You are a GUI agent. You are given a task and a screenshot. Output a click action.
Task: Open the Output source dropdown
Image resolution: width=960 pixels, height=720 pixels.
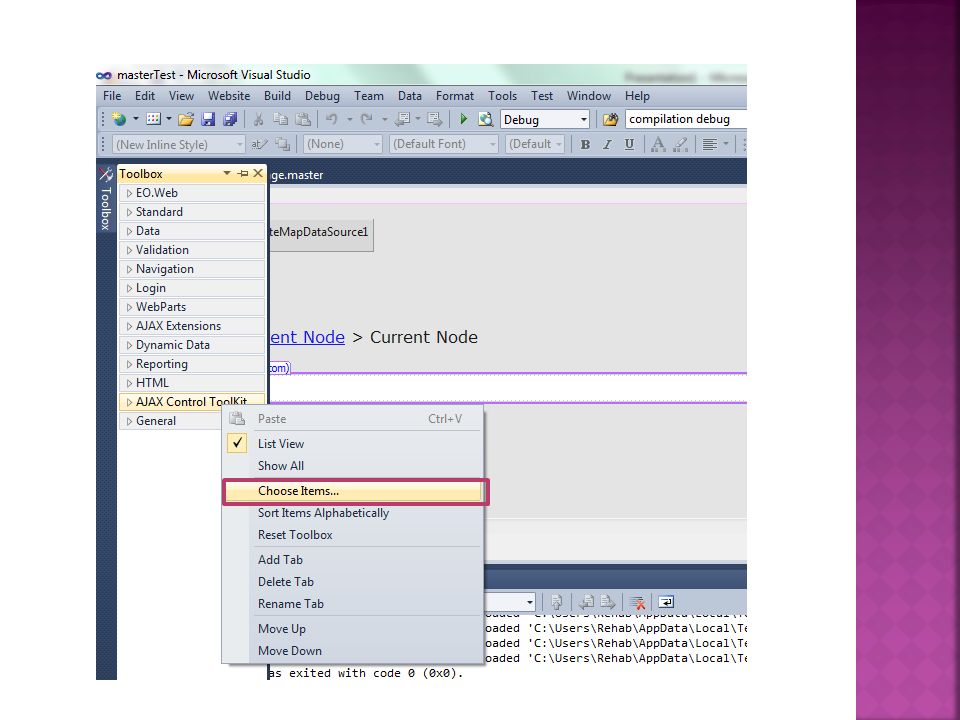pyautogui.click(x=529, y=602)
